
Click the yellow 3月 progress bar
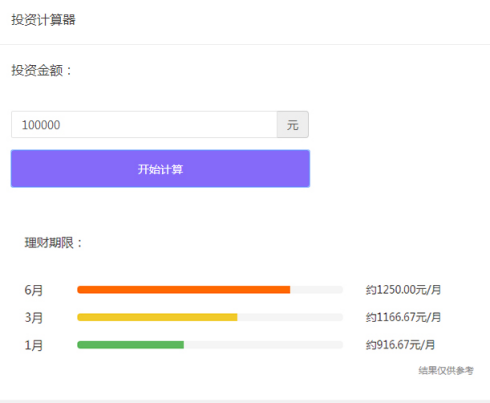point(157,317)
